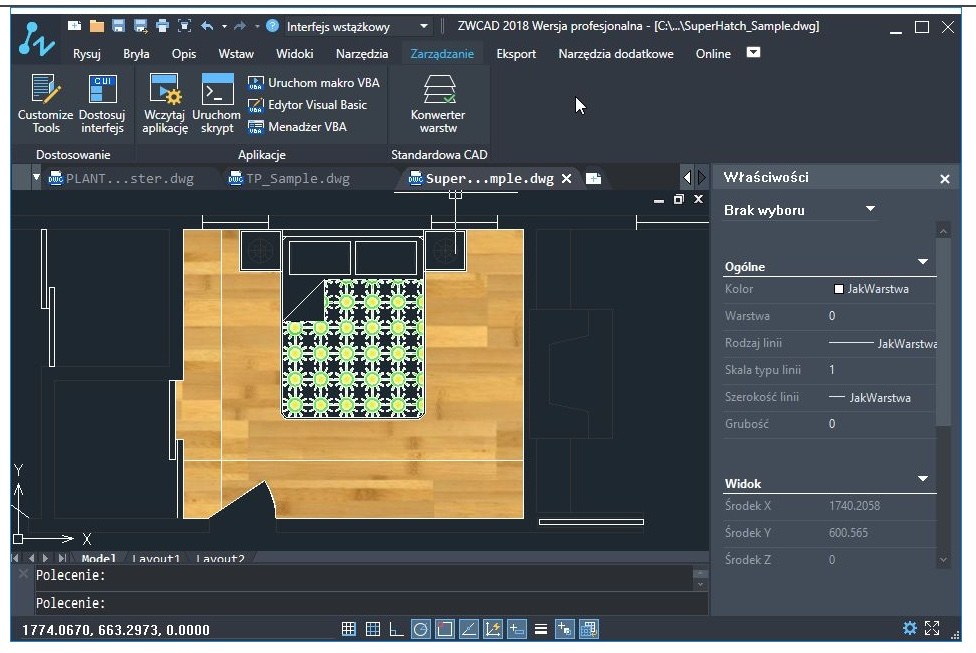Redo the last undone action
This screenshot has height=653, width=976.
click(240, 26)
